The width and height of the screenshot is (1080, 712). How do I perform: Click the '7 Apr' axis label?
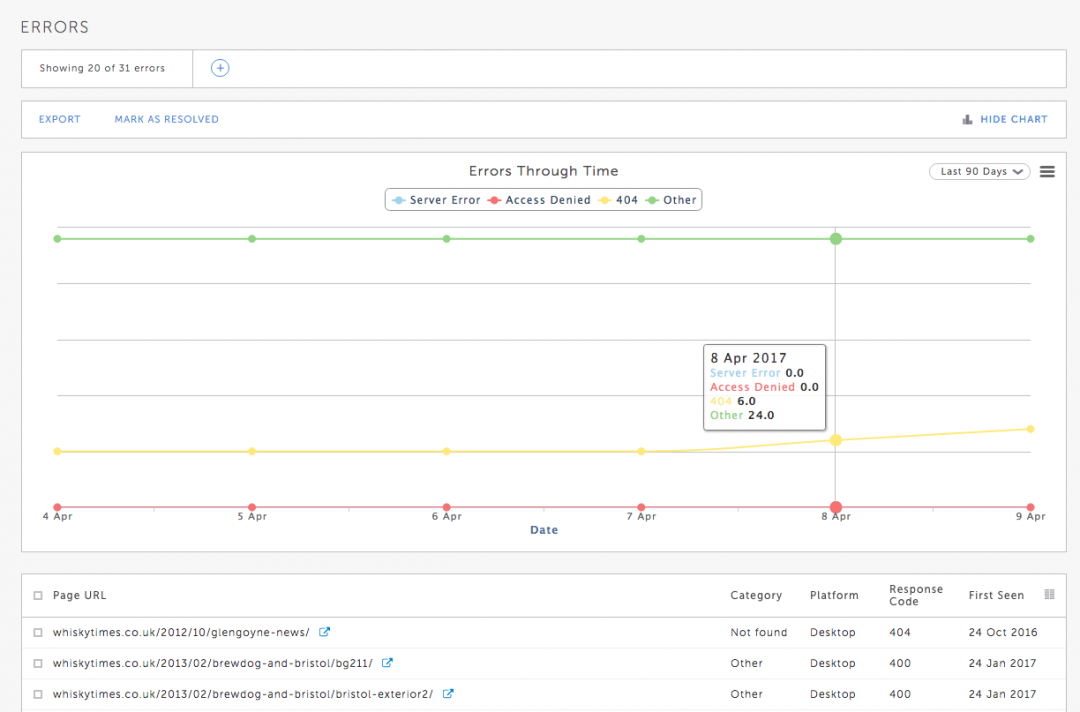(x=641, y=516)
